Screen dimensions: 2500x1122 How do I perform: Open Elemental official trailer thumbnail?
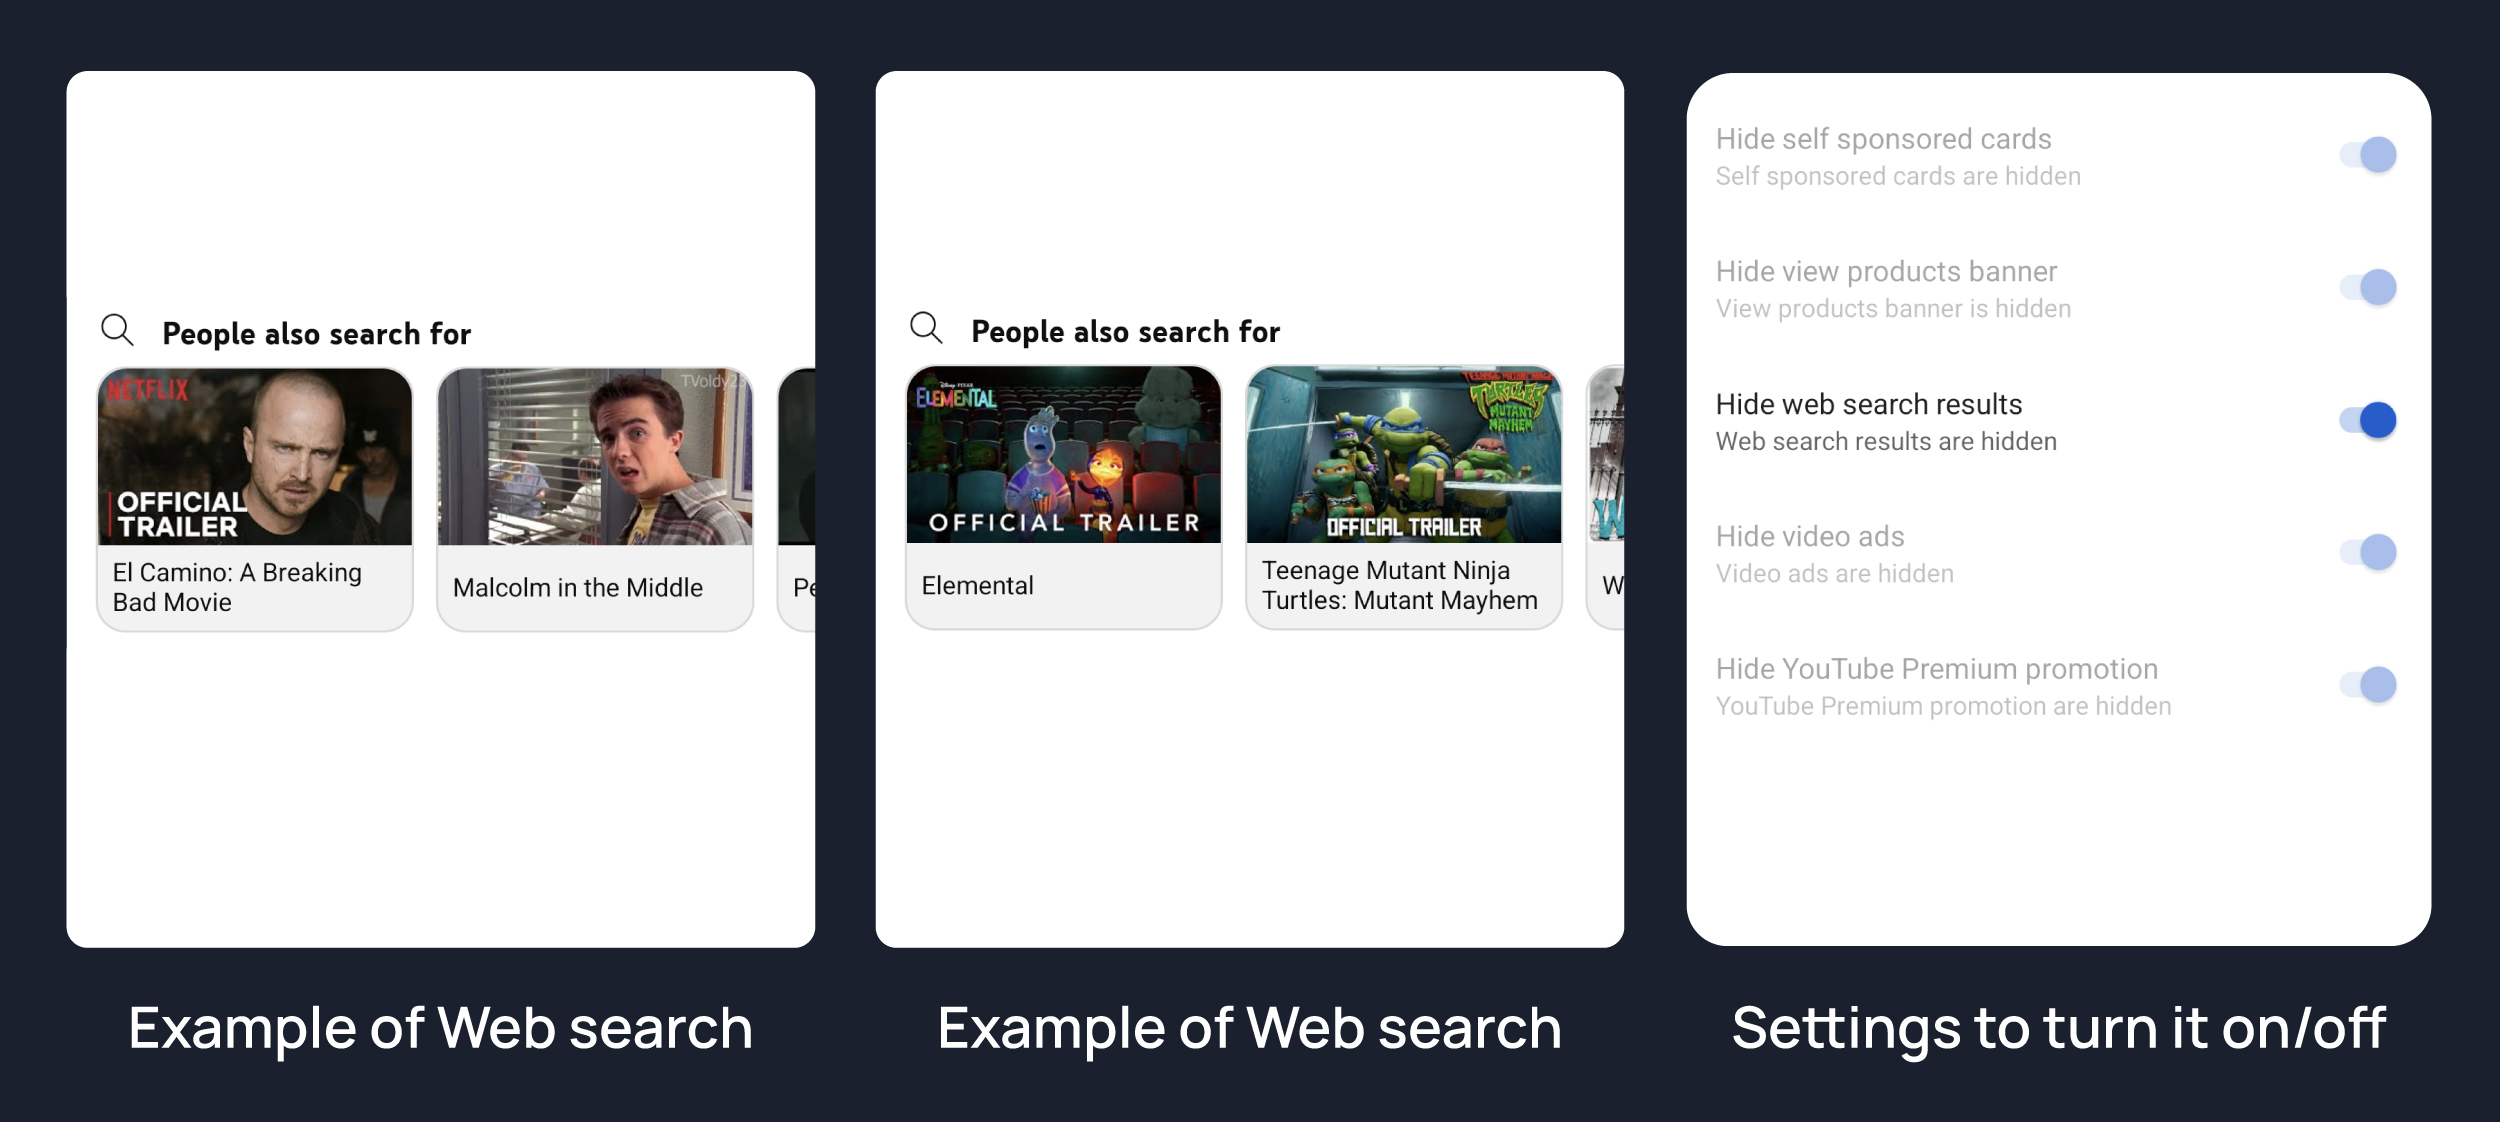1063,455
